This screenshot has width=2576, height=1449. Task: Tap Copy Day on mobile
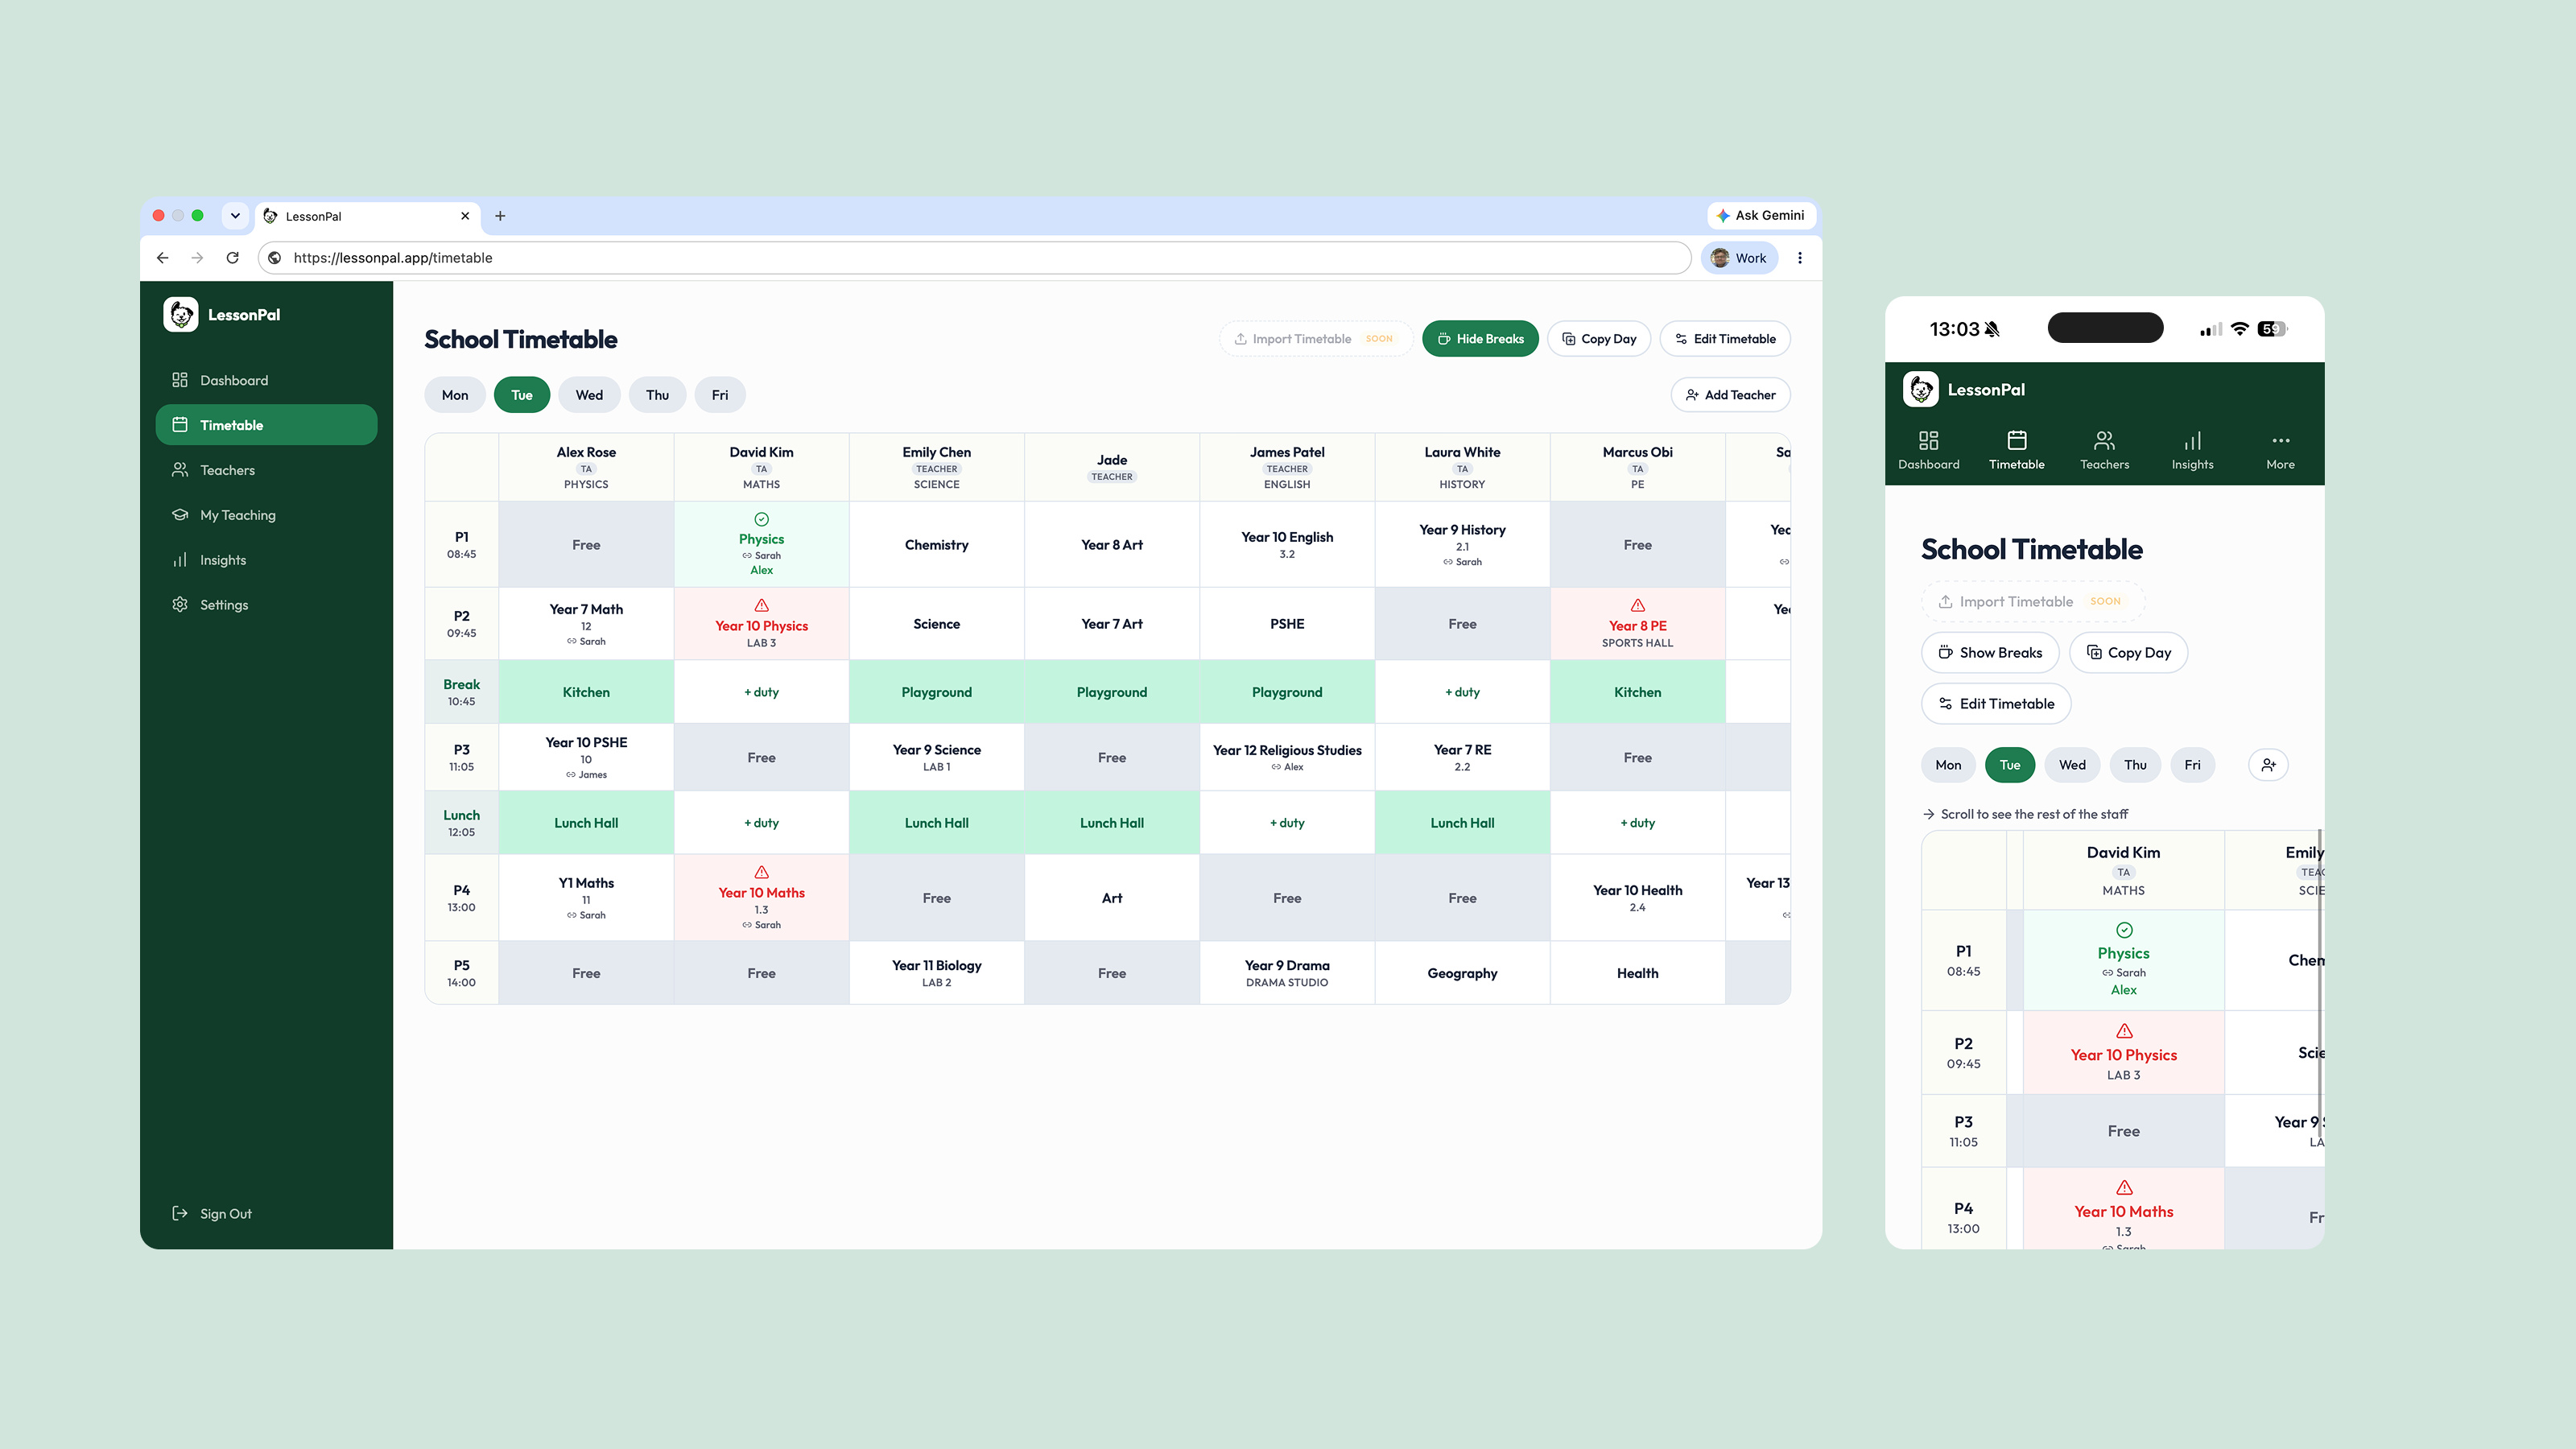tap(2129, 653)
